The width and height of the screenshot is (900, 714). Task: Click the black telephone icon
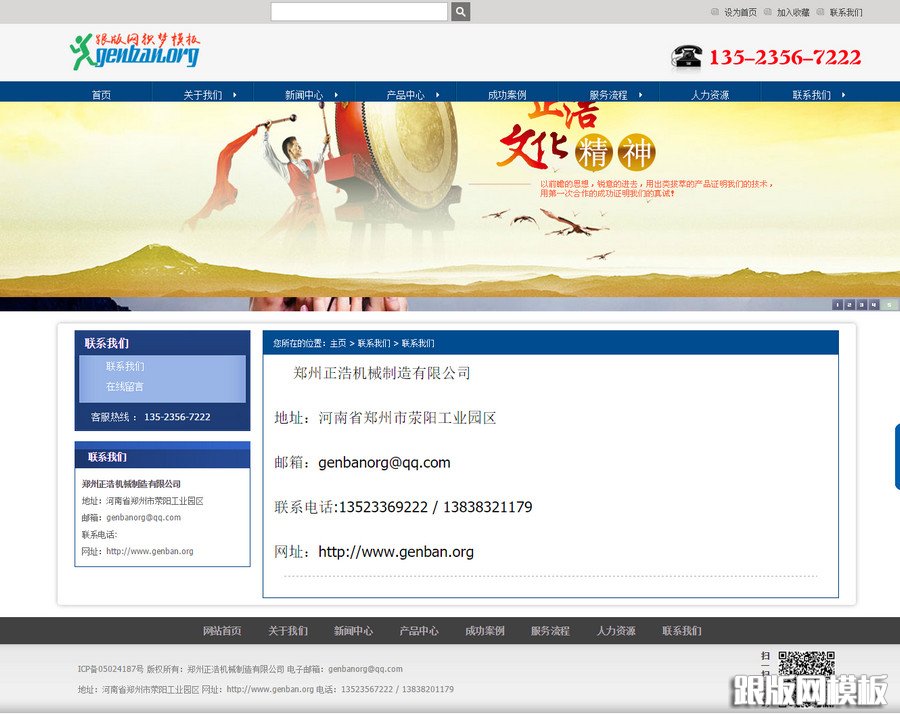pos(687,57)
